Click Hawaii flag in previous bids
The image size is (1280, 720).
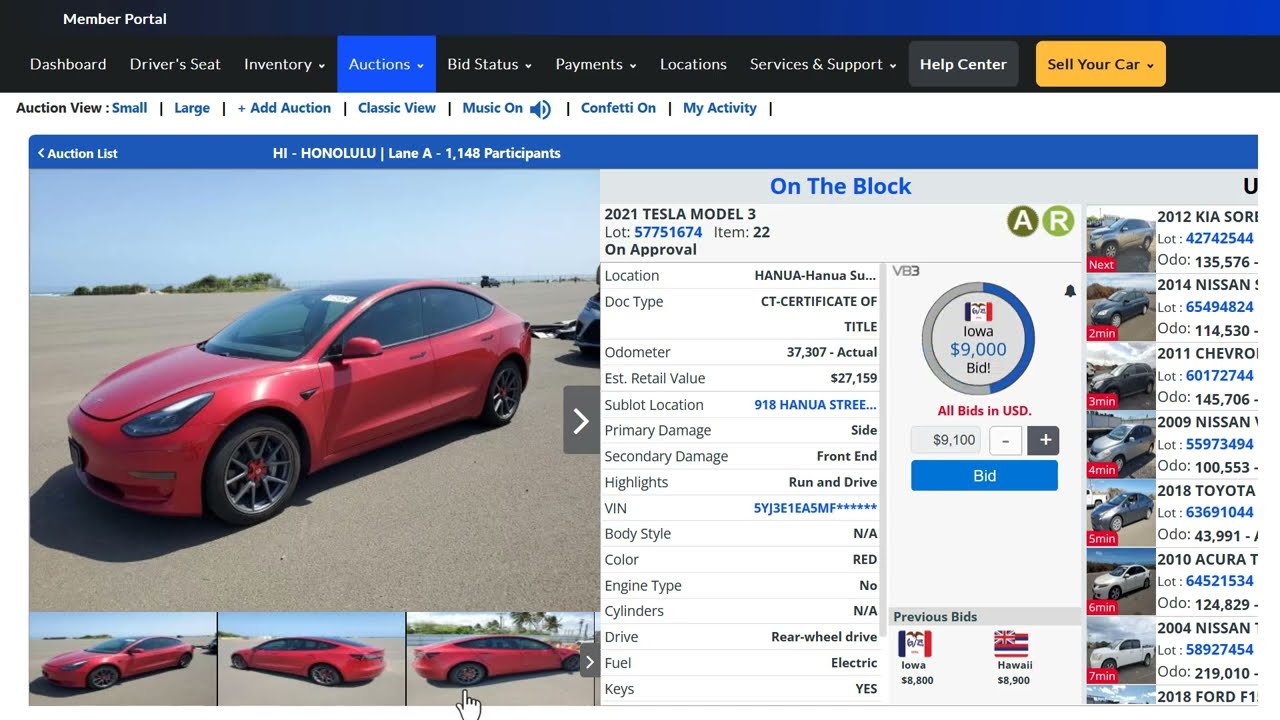click(1011, 644)
